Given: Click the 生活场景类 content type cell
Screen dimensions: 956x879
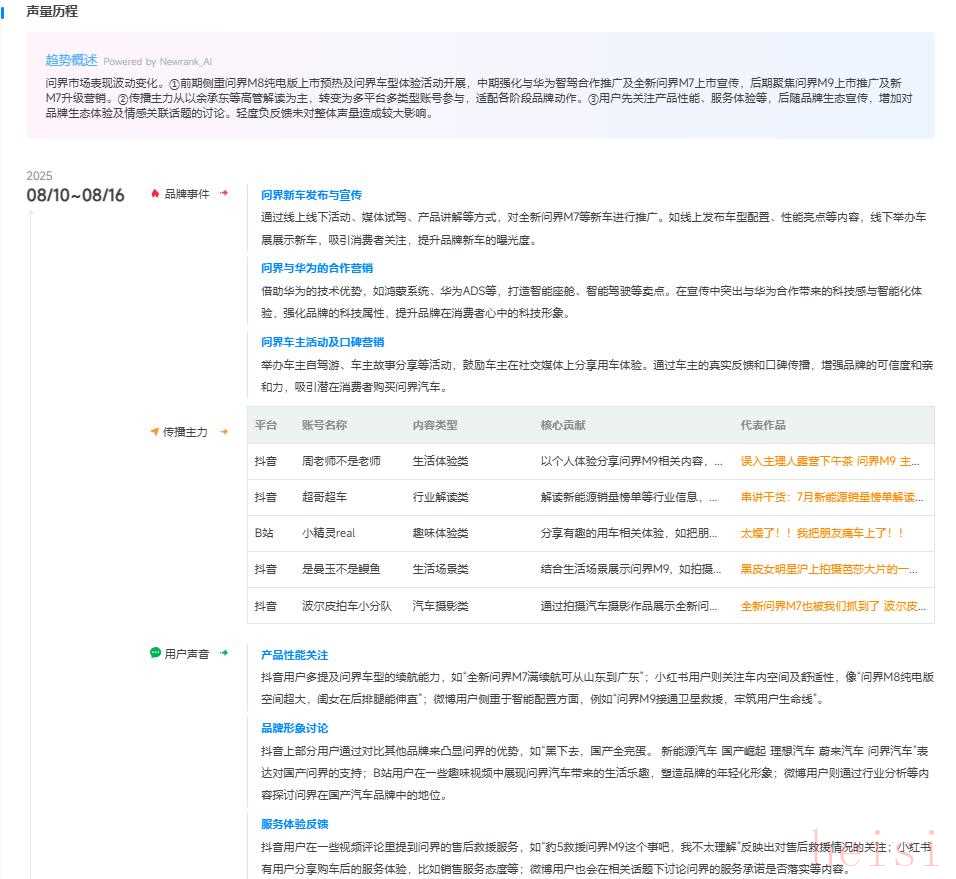Looking at the screenshot, I should point(440,569).
